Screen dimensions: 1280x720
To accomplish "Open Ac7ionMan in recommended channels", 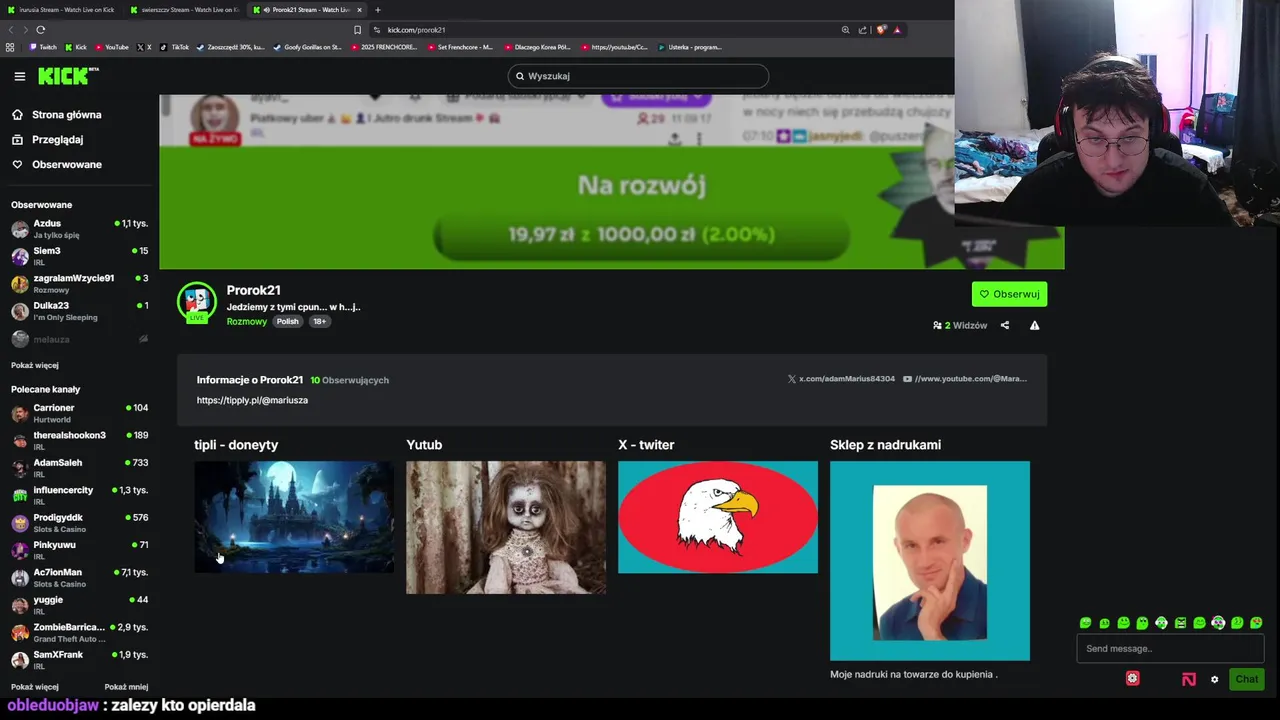I will click(x=79, y=578).
